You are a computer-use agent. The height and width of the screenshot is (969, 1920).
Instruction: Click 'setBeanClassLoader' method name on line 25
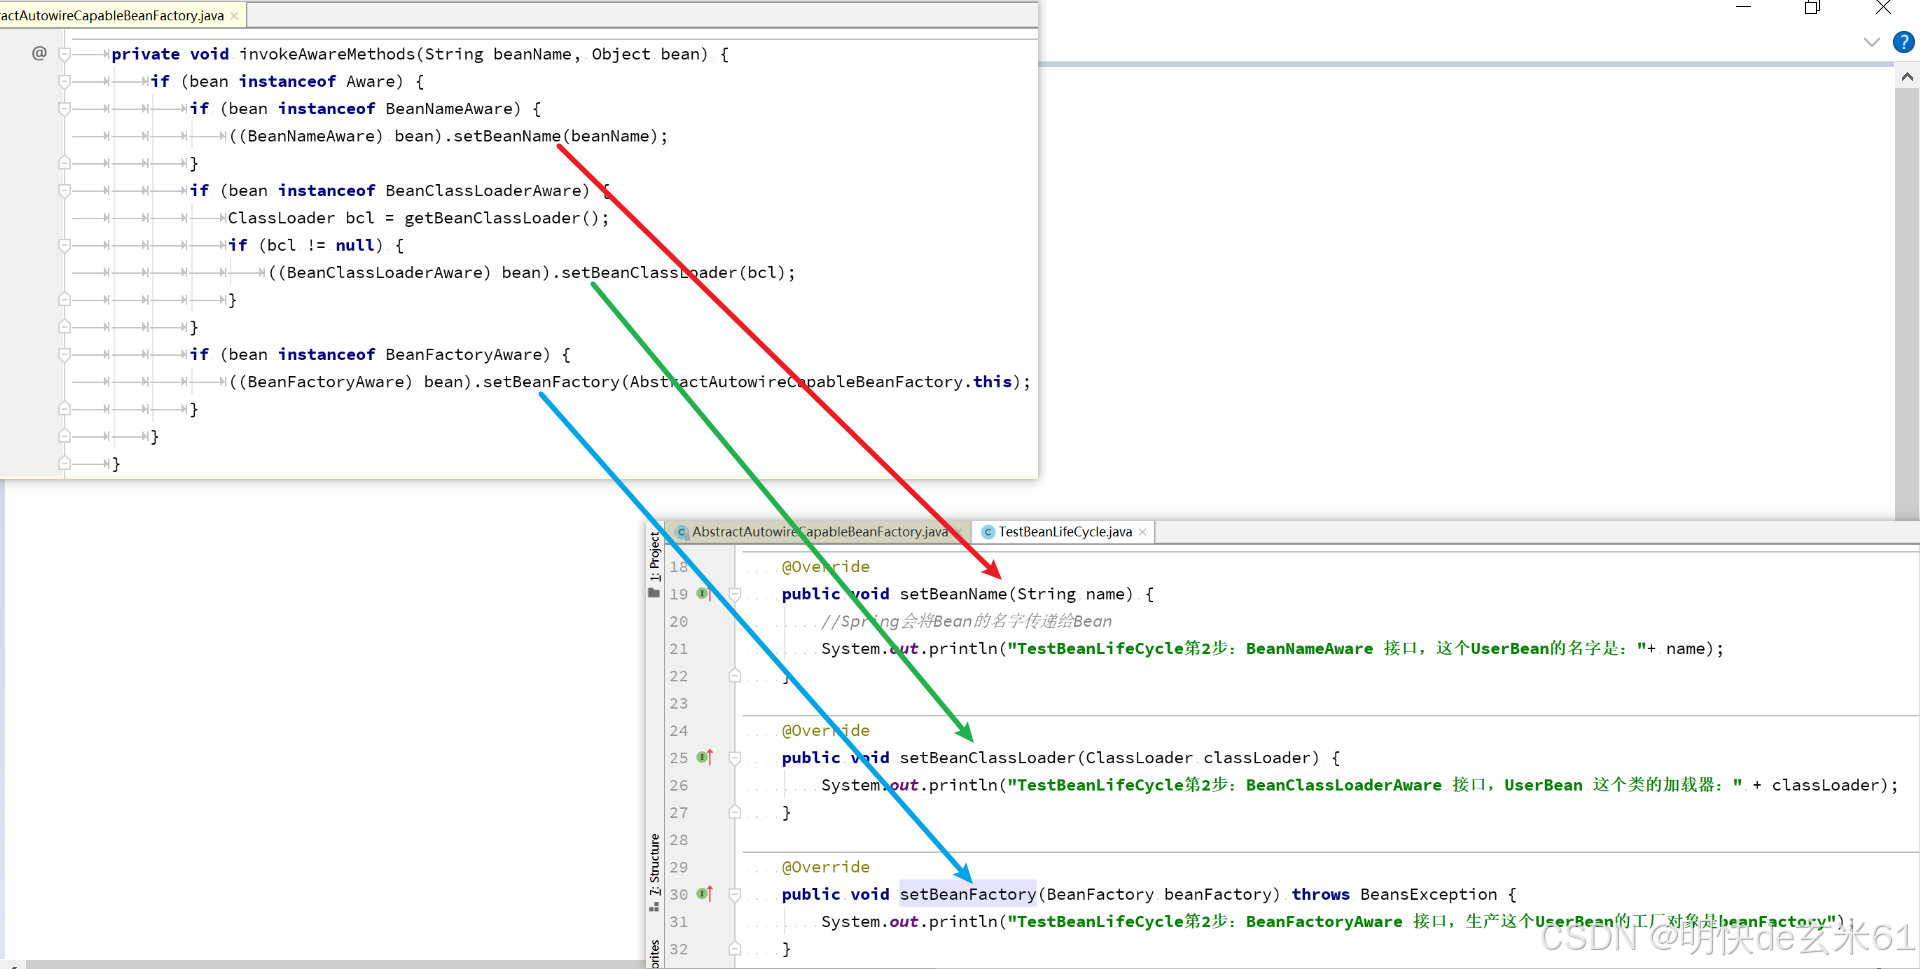click(x=987, y=758)
